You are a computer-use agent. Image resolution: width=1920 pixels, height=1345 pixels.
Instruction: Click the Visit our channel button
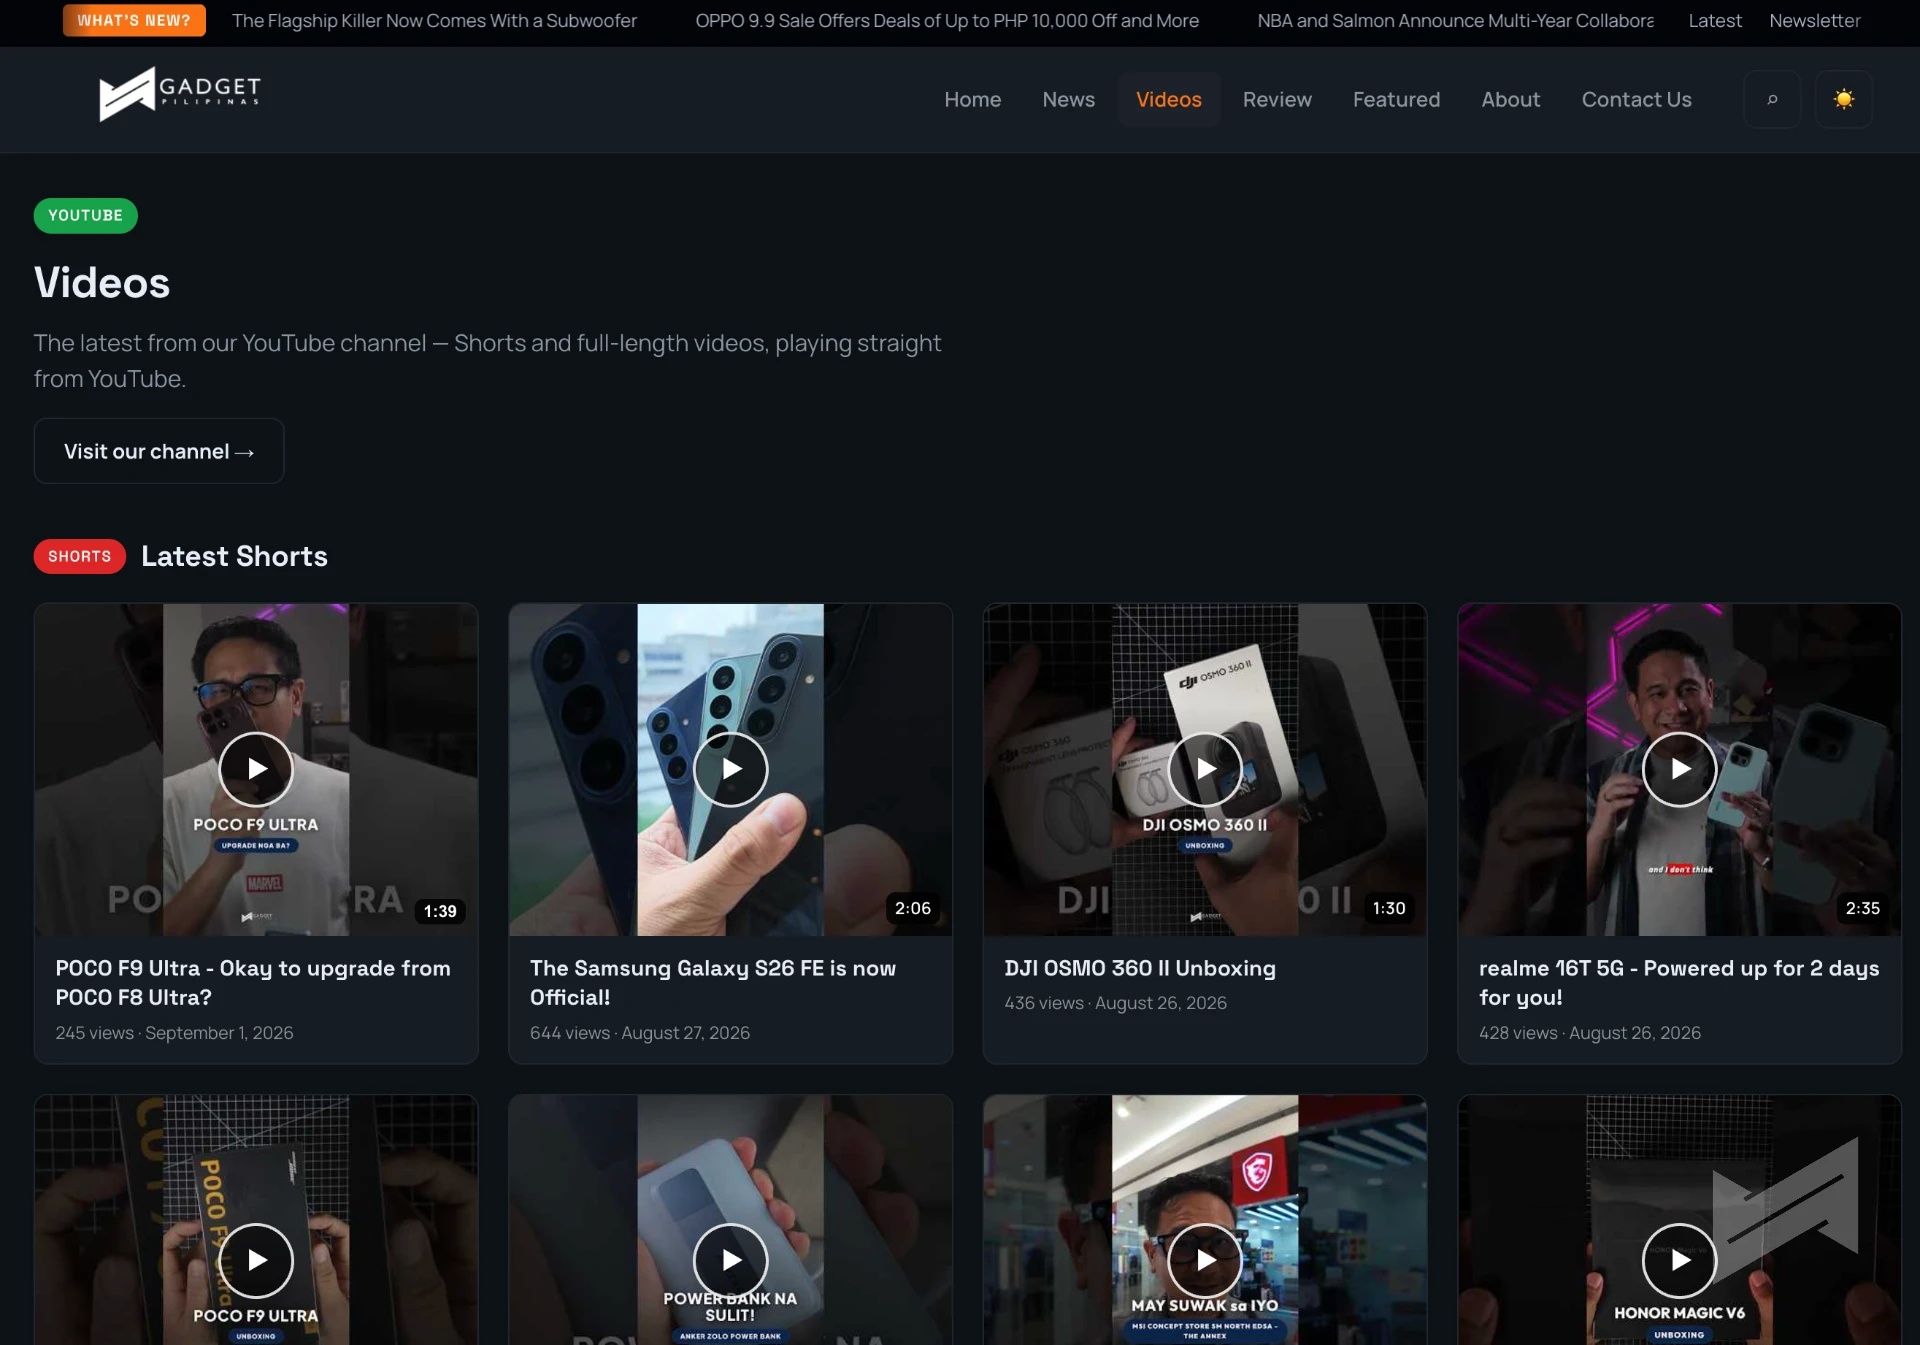click(159, 451)
